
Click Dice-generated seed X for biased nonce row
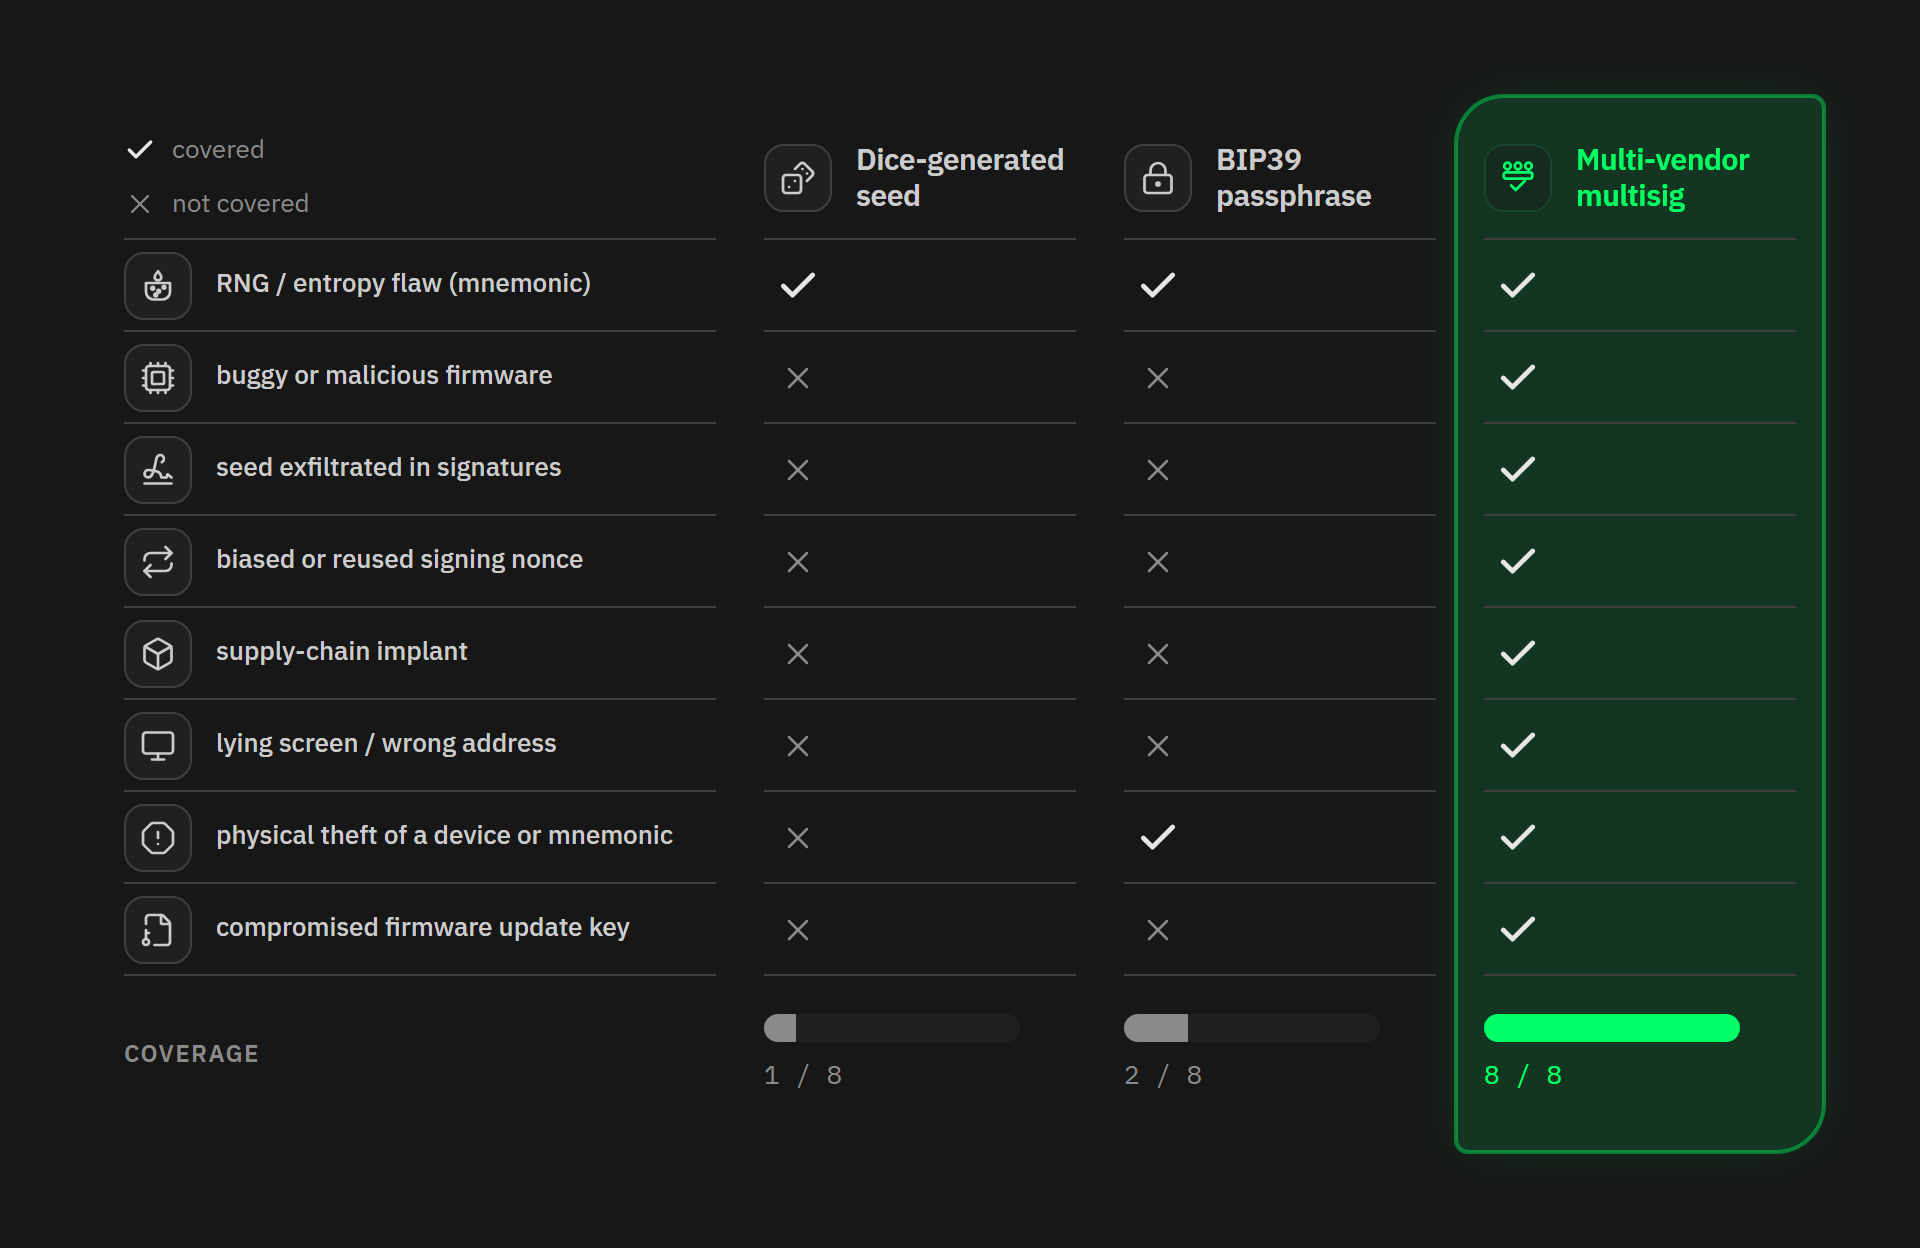(798, 562)
